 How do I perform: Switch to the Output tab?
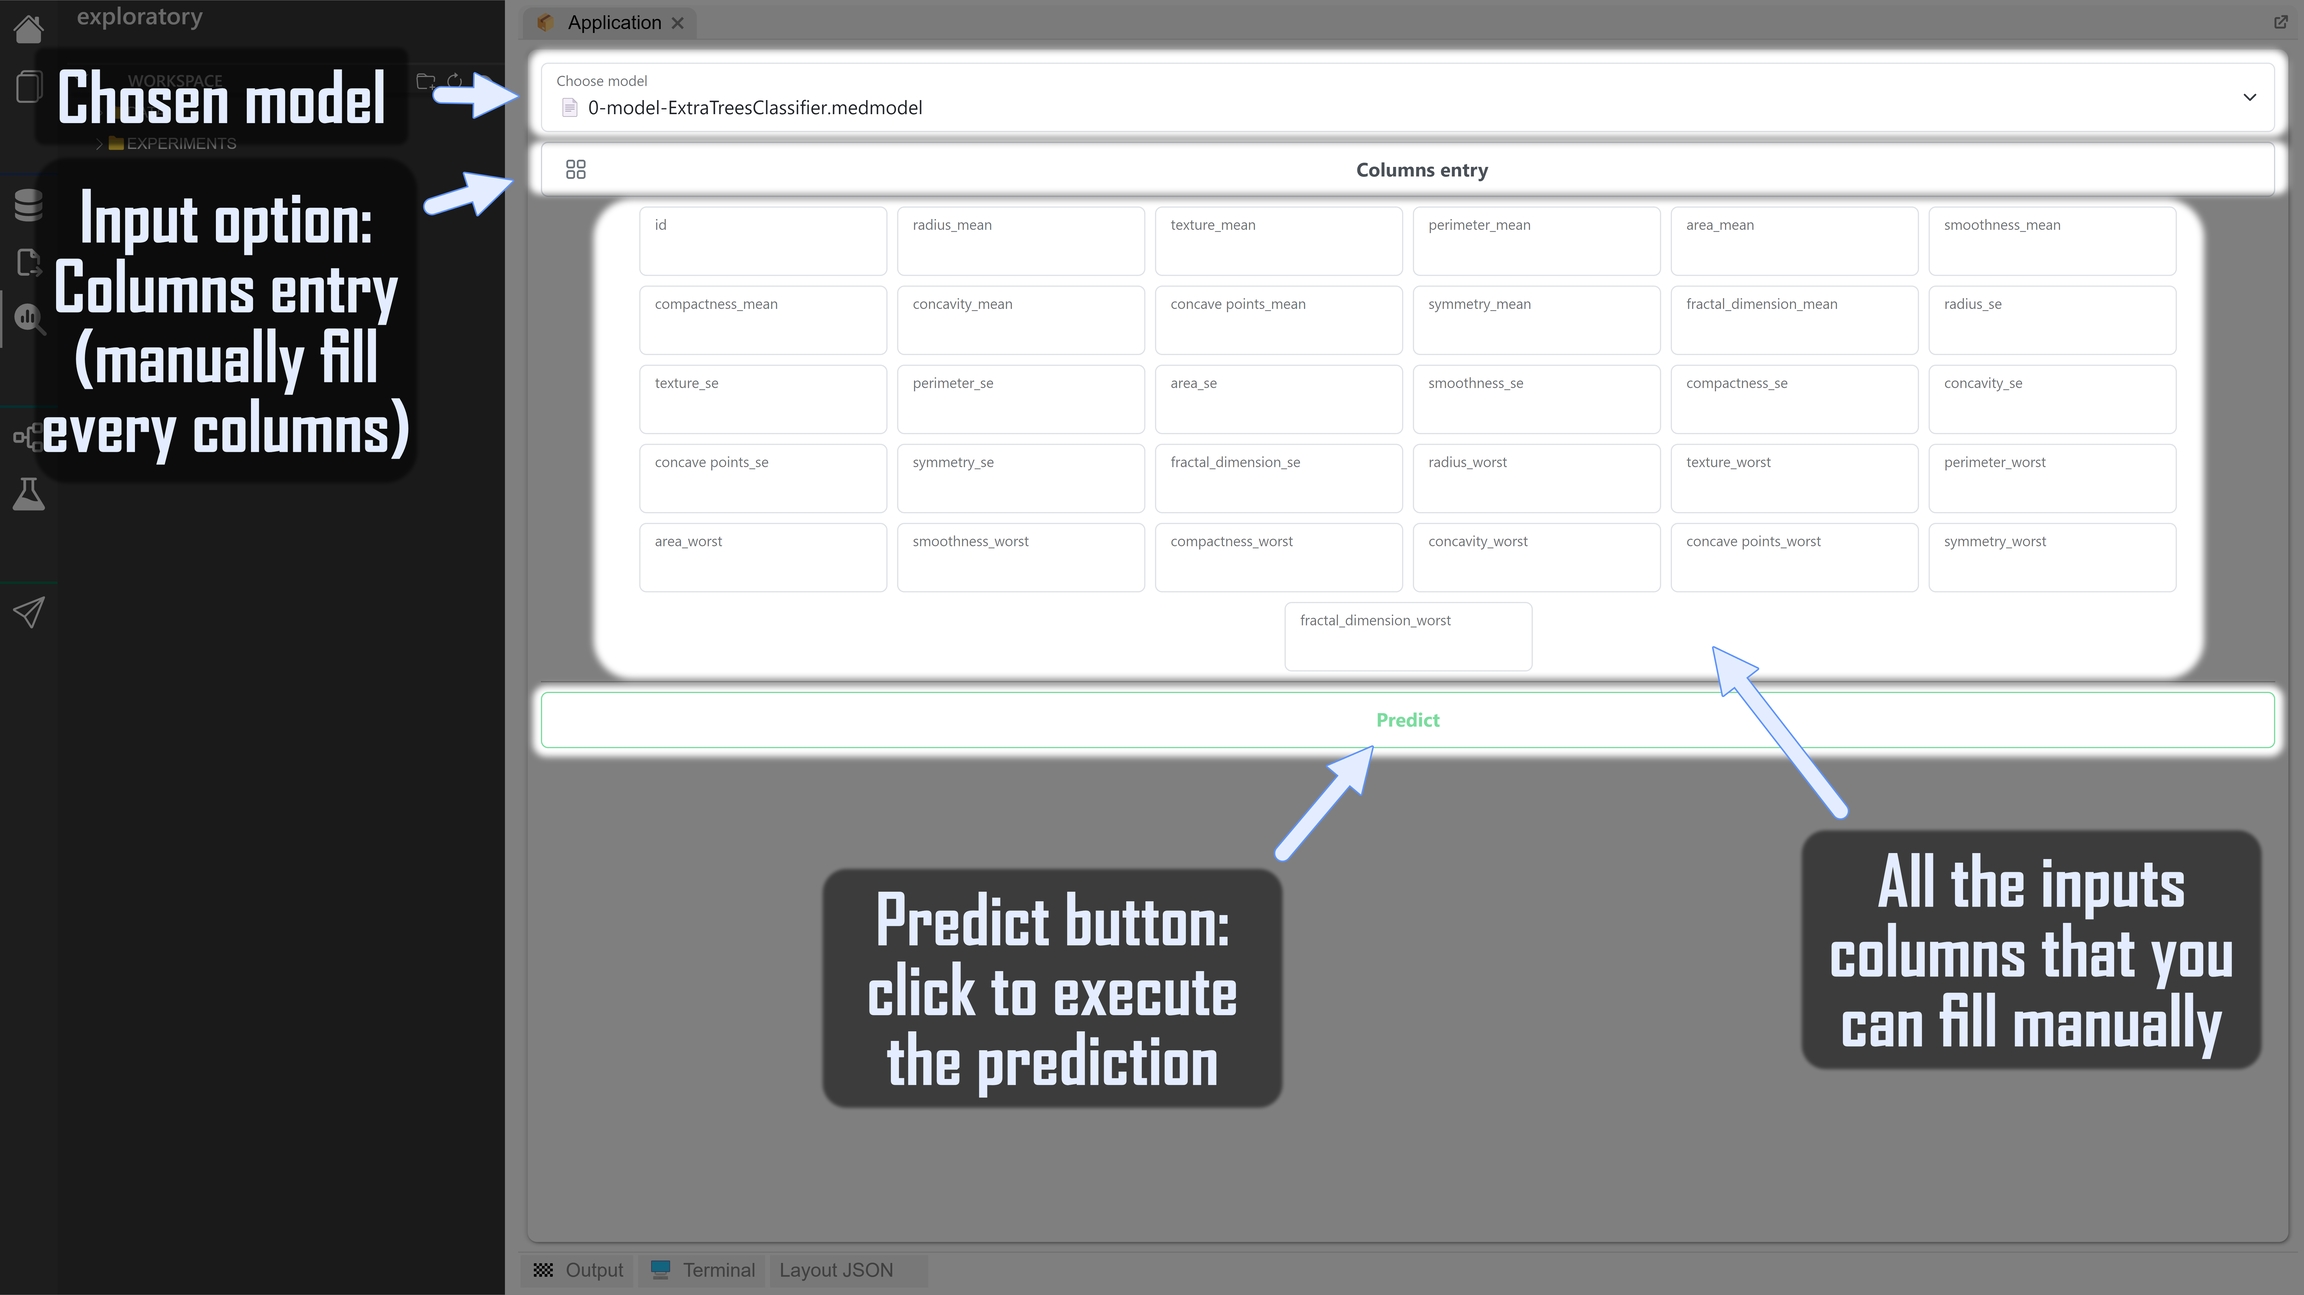(x=579, y=1270)
